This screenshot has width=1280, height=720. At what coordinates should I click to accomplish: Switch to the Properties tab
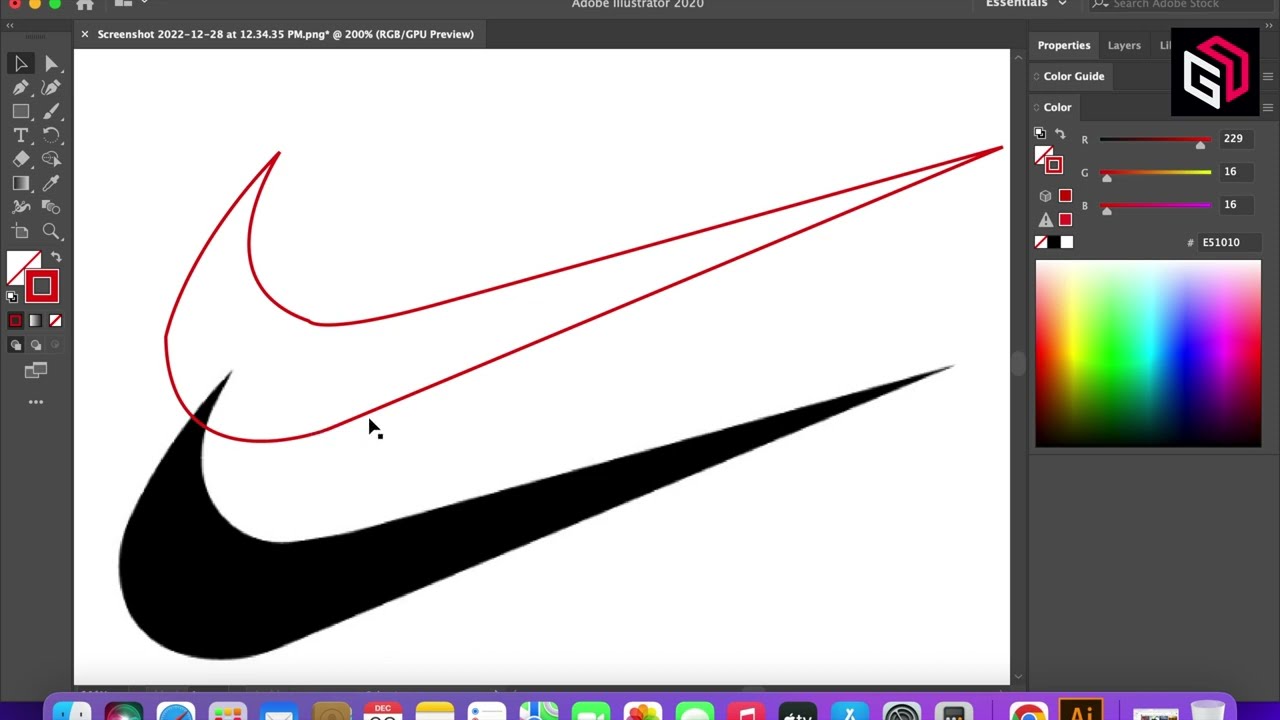(x=1064, y=45)
